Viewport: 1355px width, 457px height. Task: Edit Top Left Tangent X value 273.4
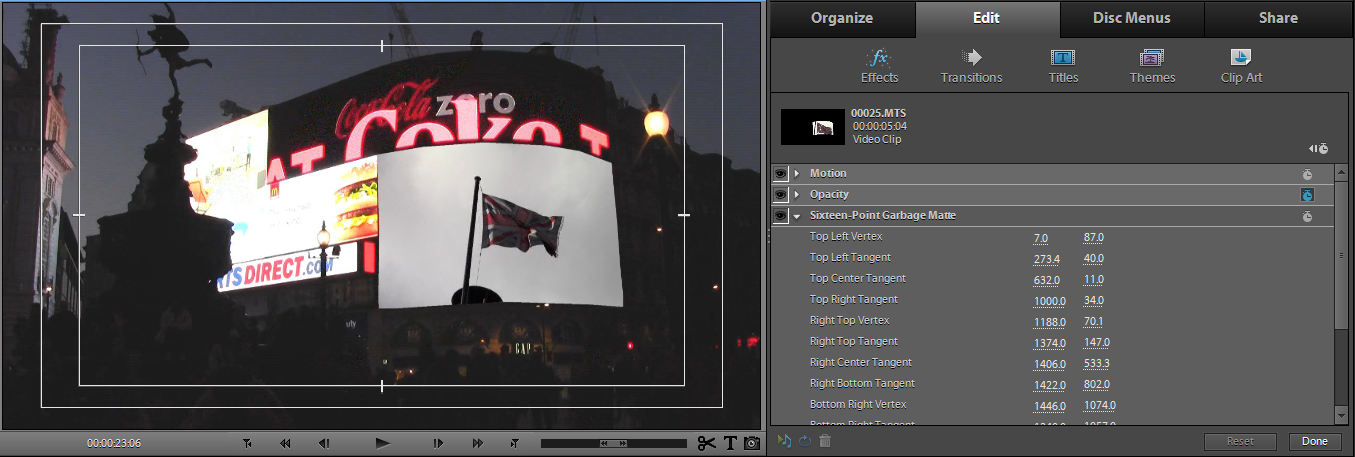coord(1046,259)
